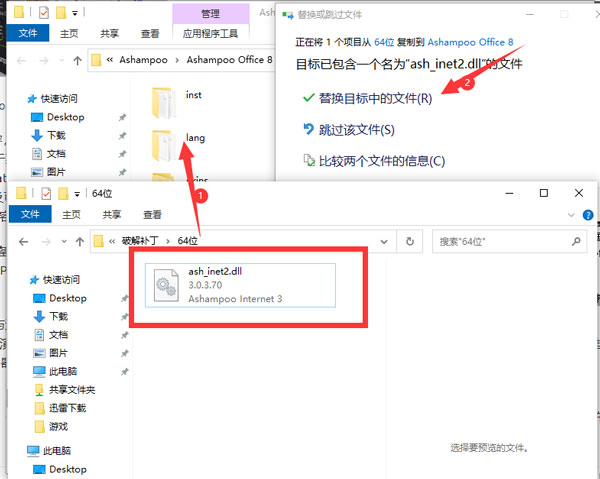Open the 文件 tab in Ashampoo Office window

(x=28, y=33)
